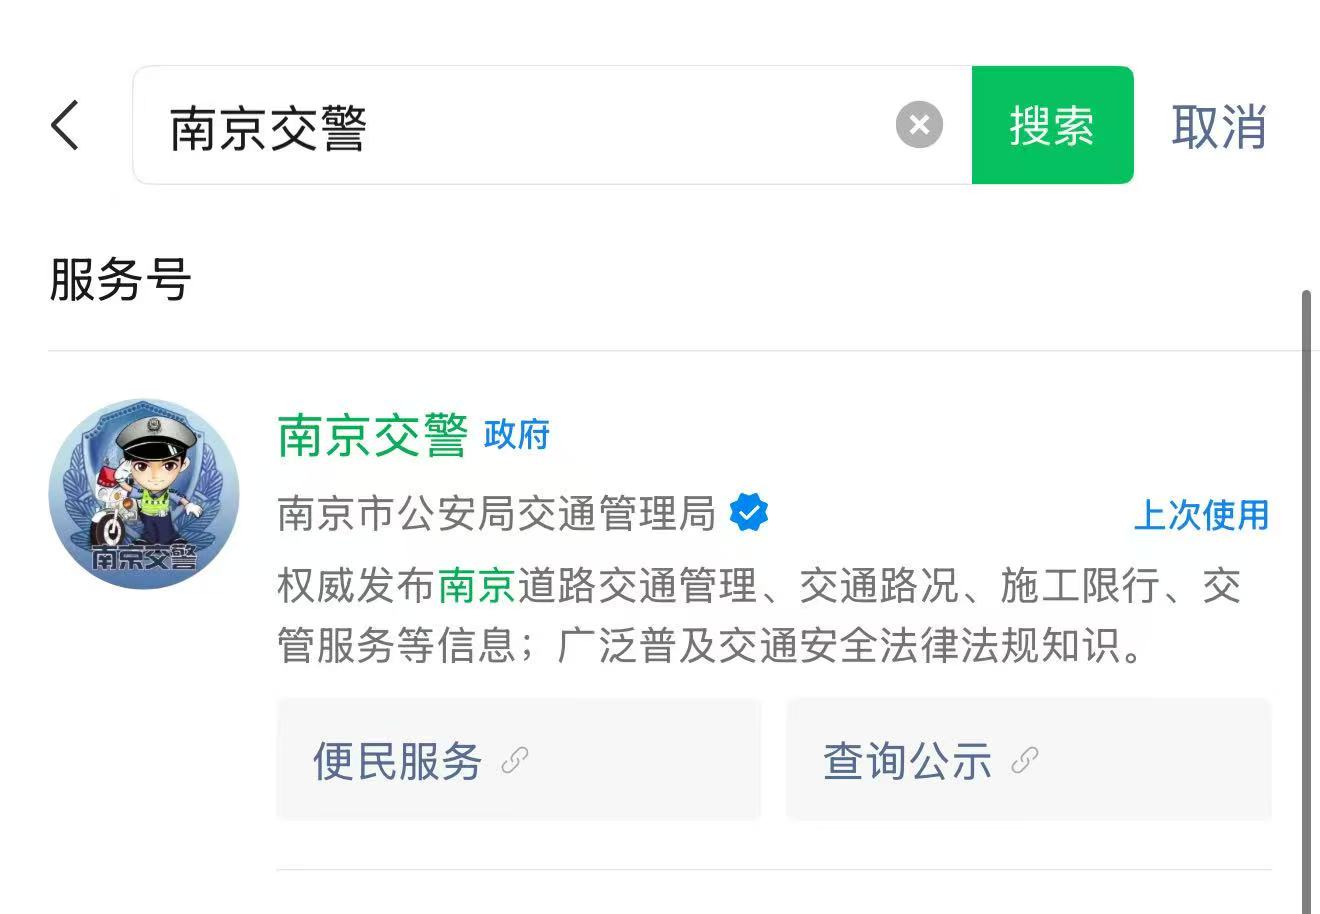Screen dimensions: 1320x914
Task: Click the link icon next to 便民服务
Action: point(514,761)
